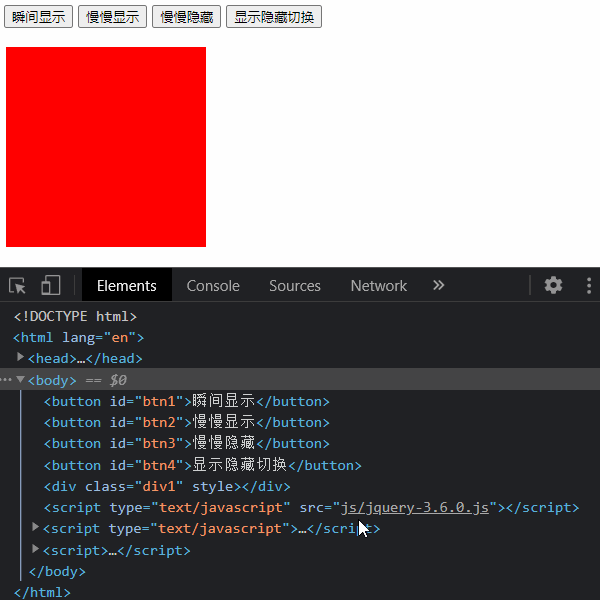This screenshot has height=600, width=600.
Task: Click the 慢慢显示 button
Action: [112, 17]
